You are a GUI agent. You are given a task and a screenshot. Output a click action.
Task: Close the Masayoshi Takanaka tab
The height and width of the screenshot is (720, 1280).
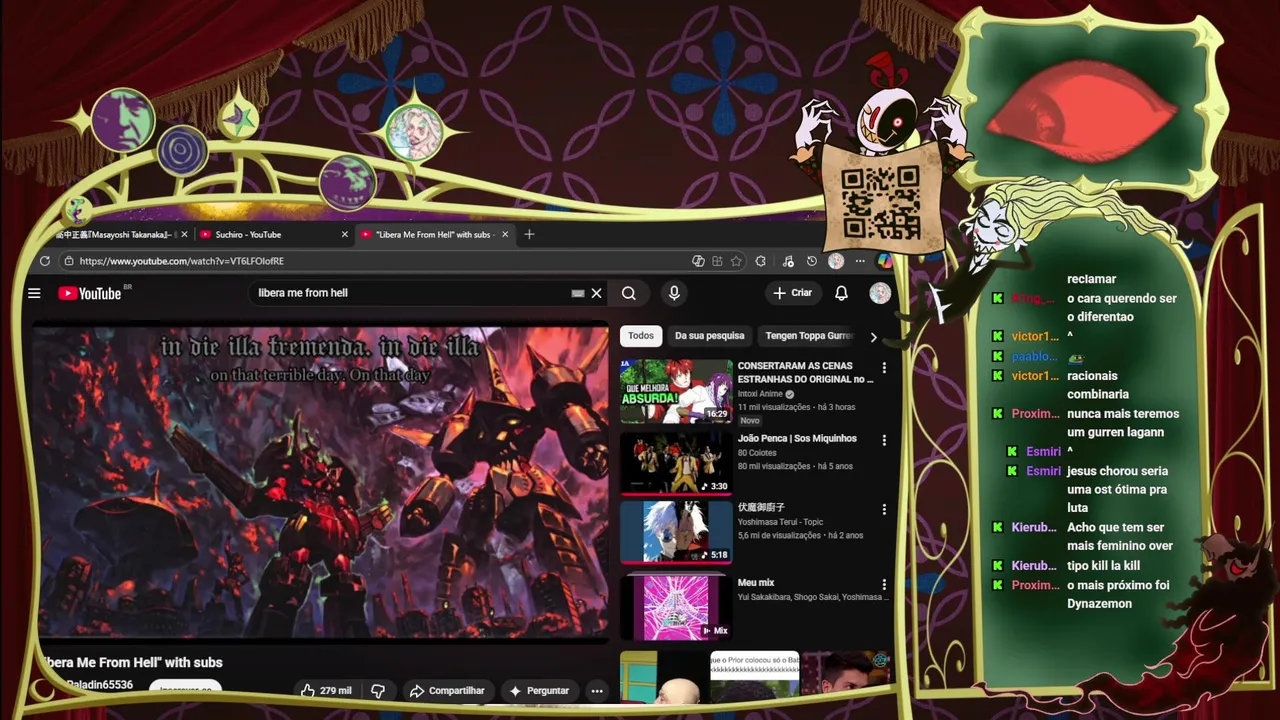point(184,234)
